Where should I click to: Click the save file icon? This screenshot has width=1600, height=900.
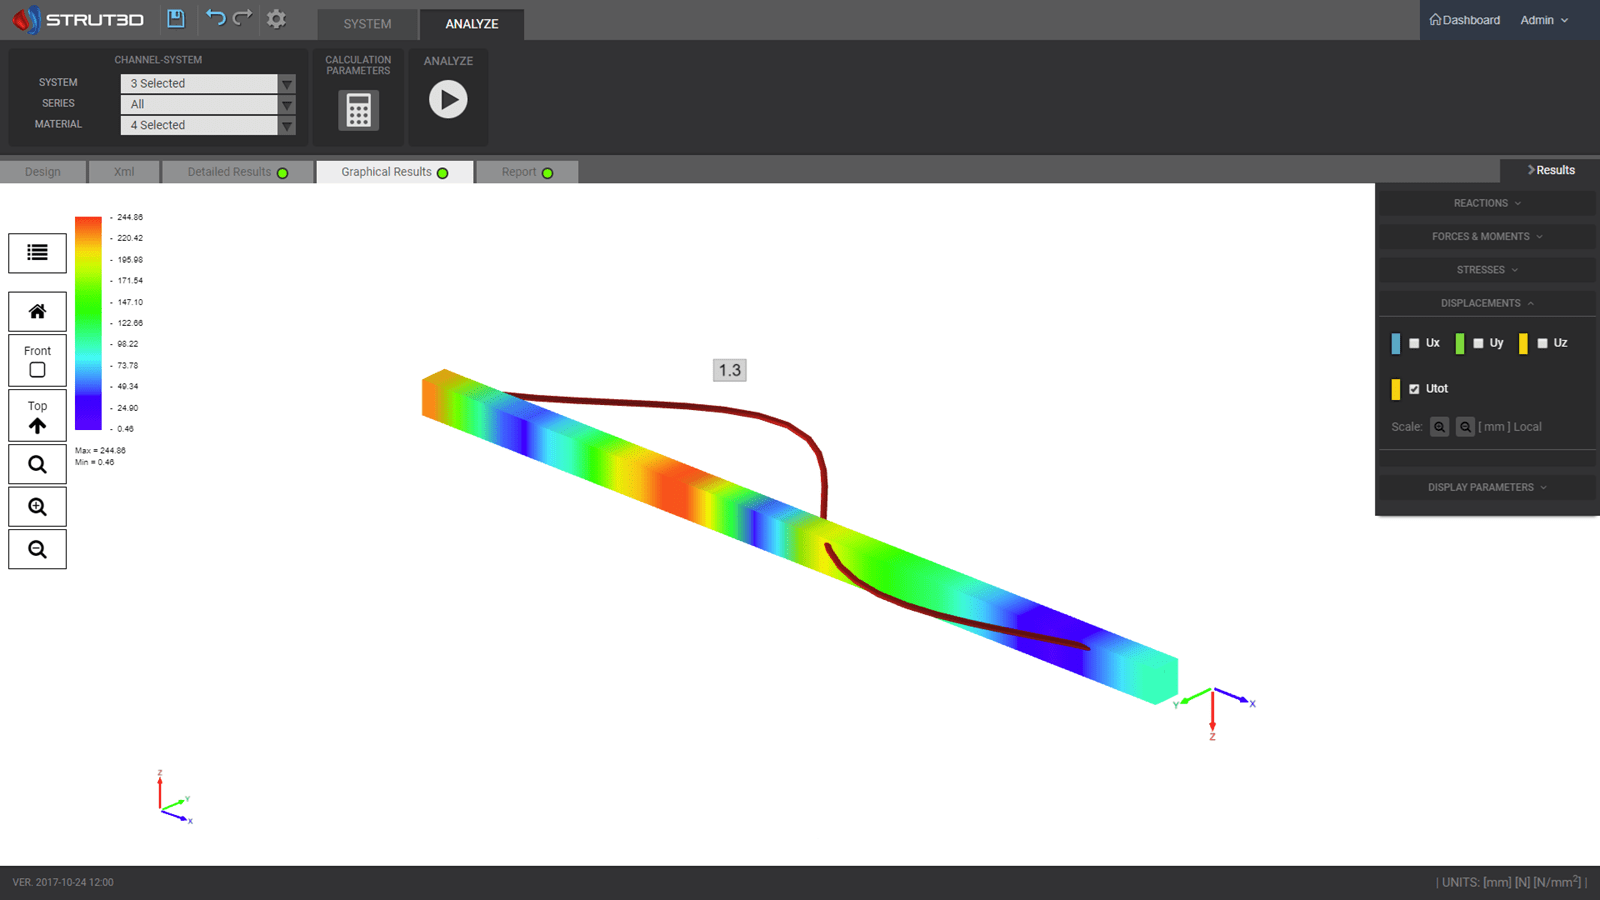174,19
